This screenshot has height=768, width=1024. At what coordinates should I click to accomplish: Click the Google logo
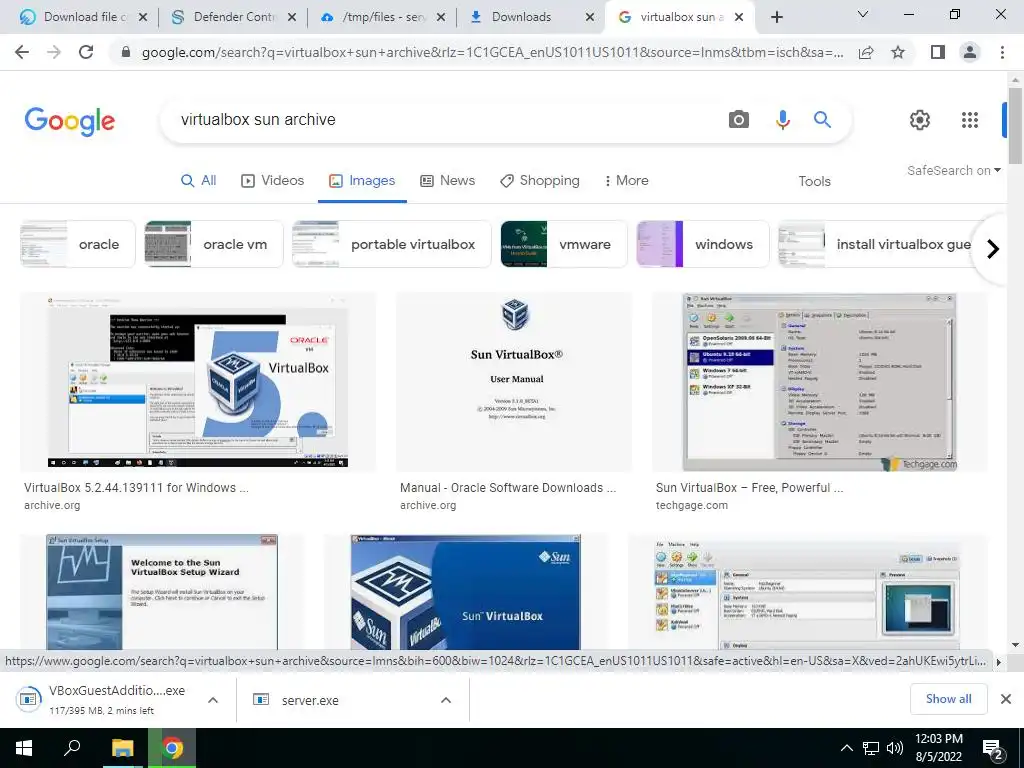pos(70,121)
